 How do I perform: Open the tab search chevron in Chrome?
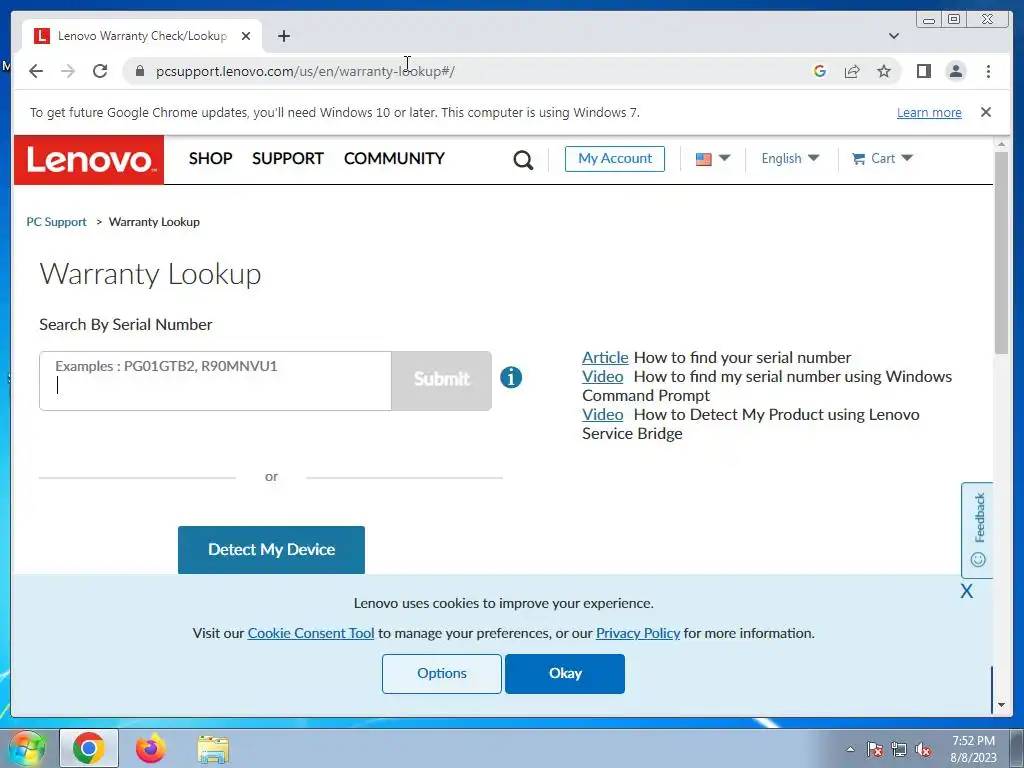point(893,36)
